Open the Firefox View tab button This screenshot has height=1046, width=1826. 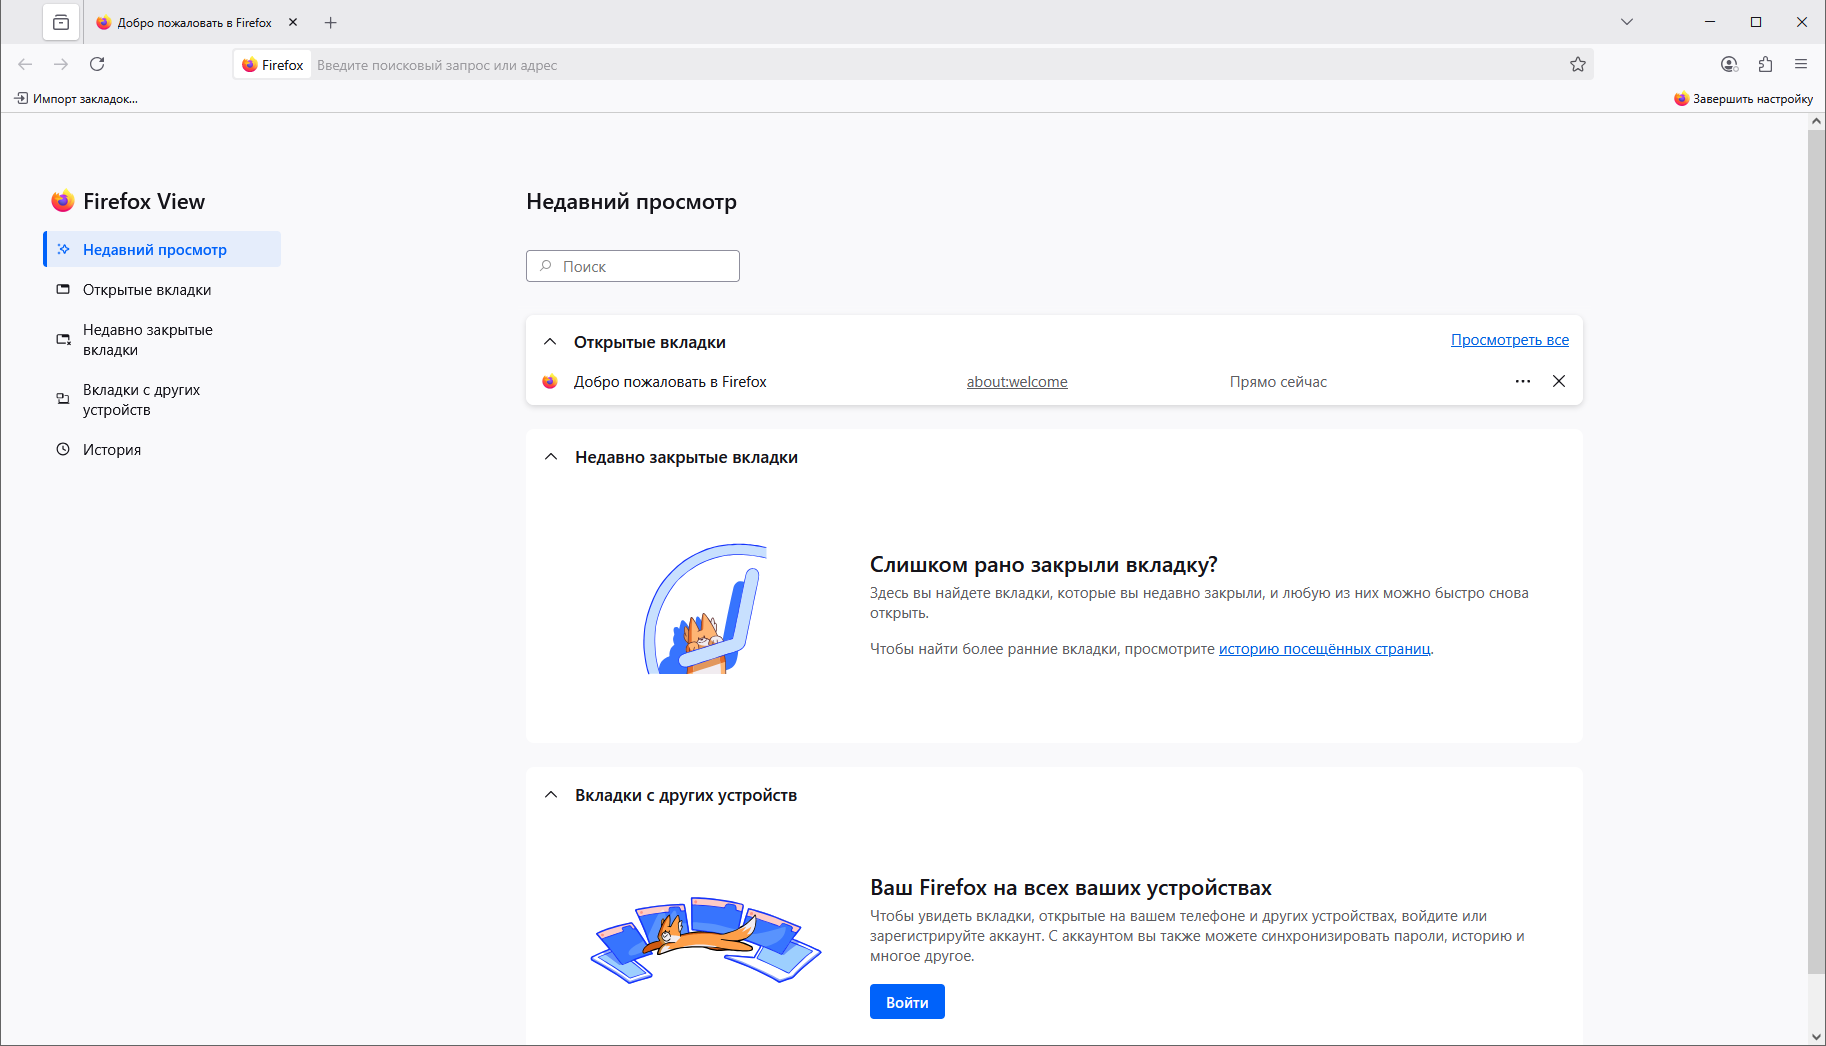click(x=61, y=22)
